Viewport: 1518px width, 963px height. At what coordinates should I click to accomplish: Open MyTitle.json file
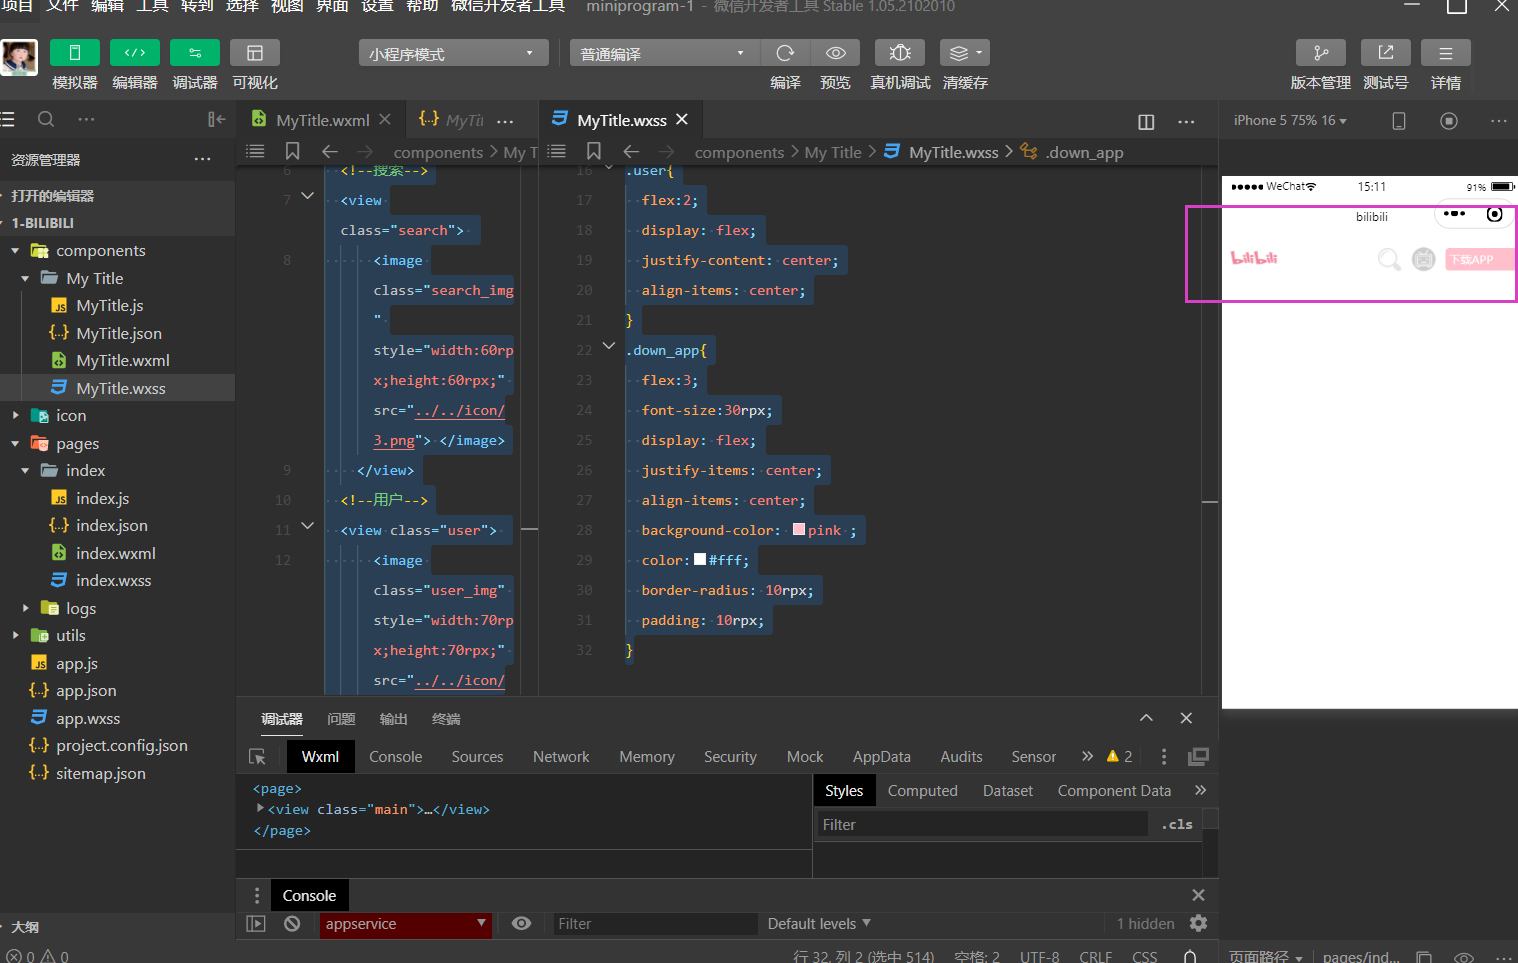pyautogui.click(x=119, y=333)
